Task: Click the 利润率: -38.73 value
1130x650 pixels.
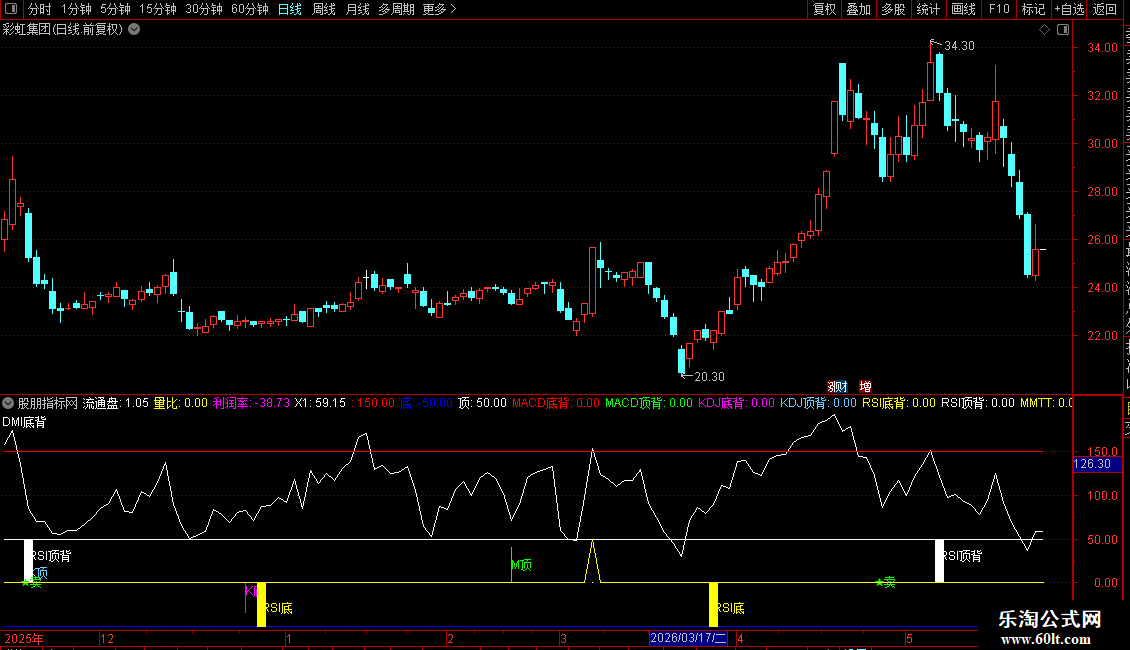Action: pos(251,403)
